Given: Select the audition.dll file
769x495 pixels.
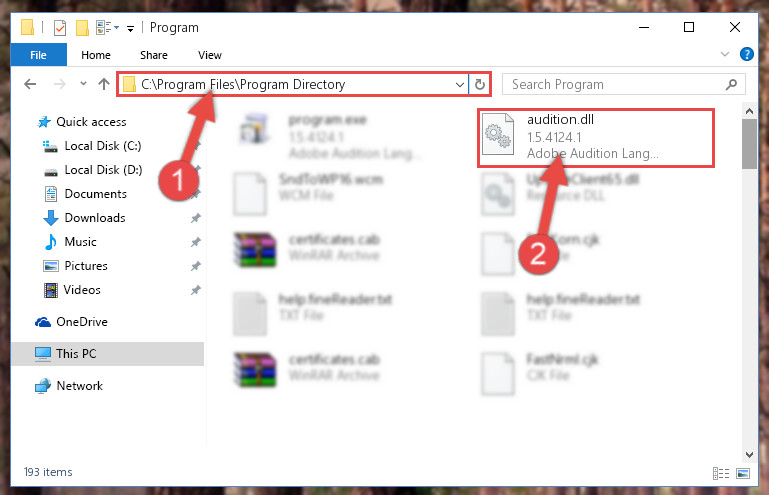Looking at the screenshot, I should pos(595,138).
